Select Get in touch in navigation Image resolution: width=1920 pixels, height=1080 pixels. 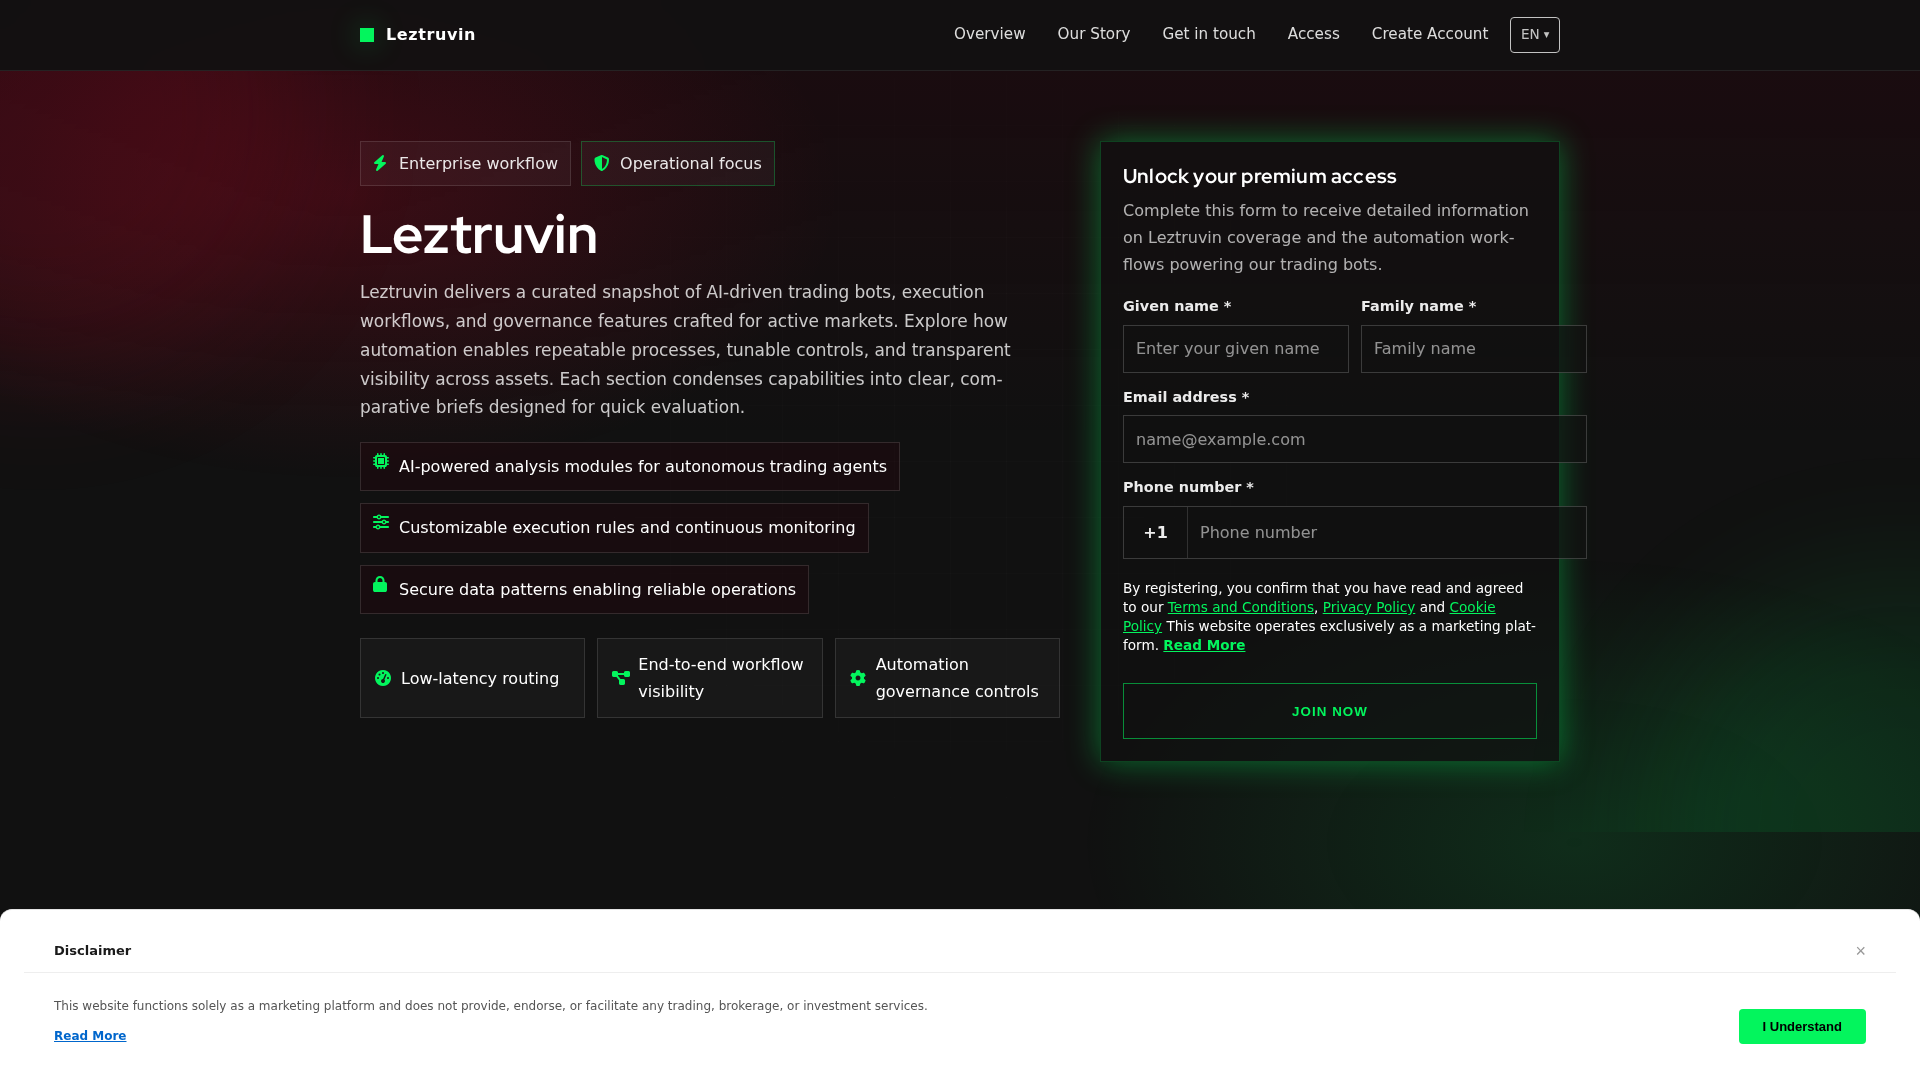pyautogui.click(x=1209, y=34)
